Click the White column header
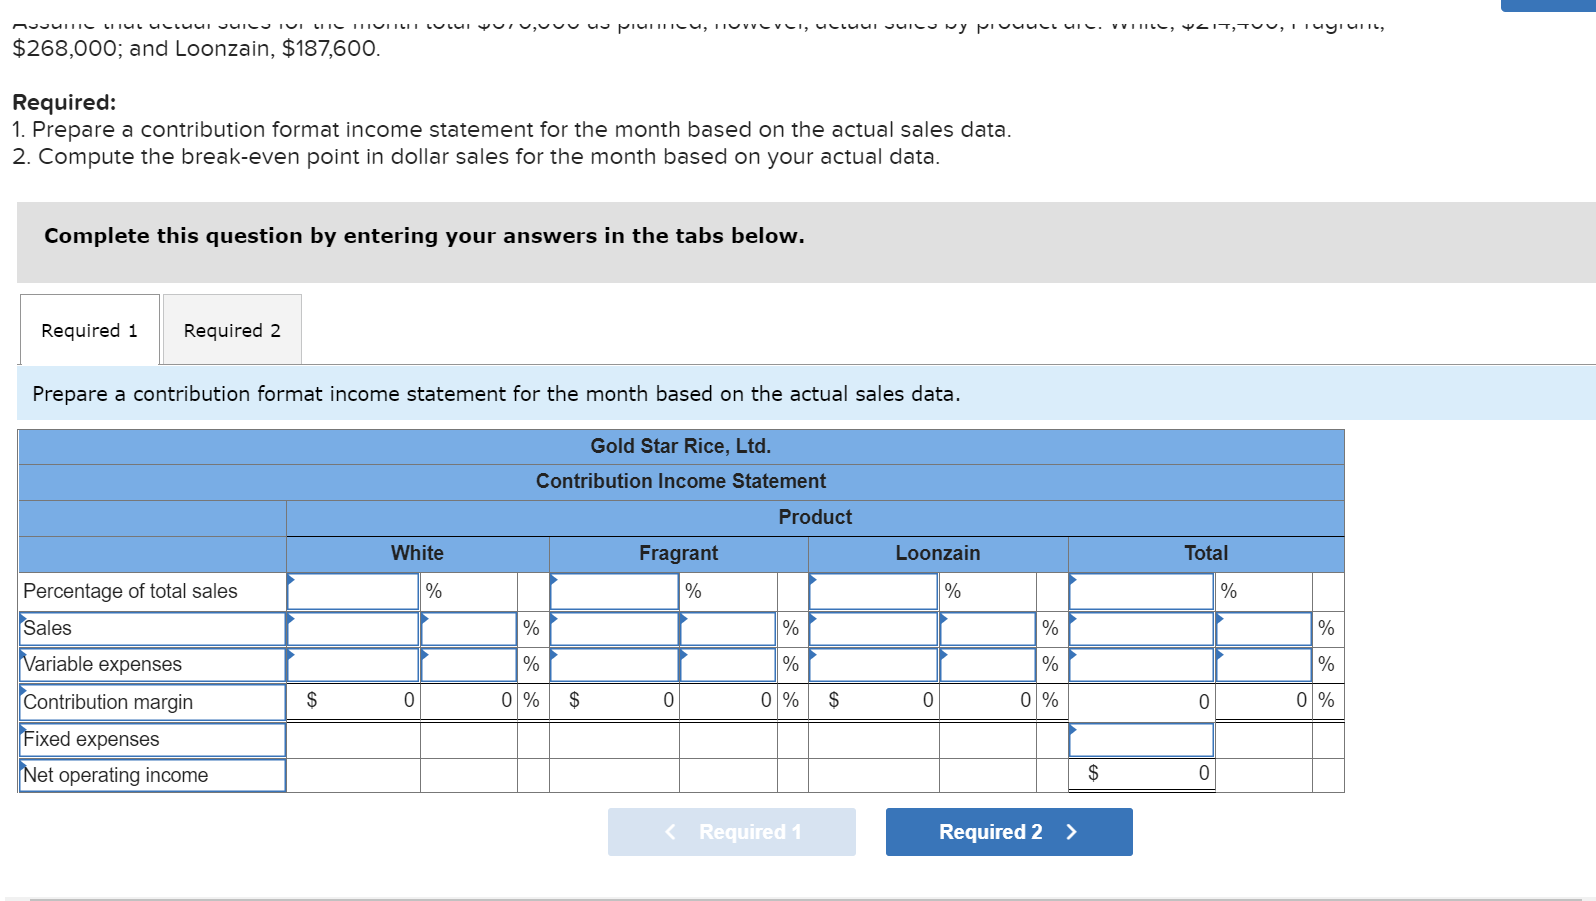The width and height of the screenshot is (1596, 901). [x=417, y=553]
